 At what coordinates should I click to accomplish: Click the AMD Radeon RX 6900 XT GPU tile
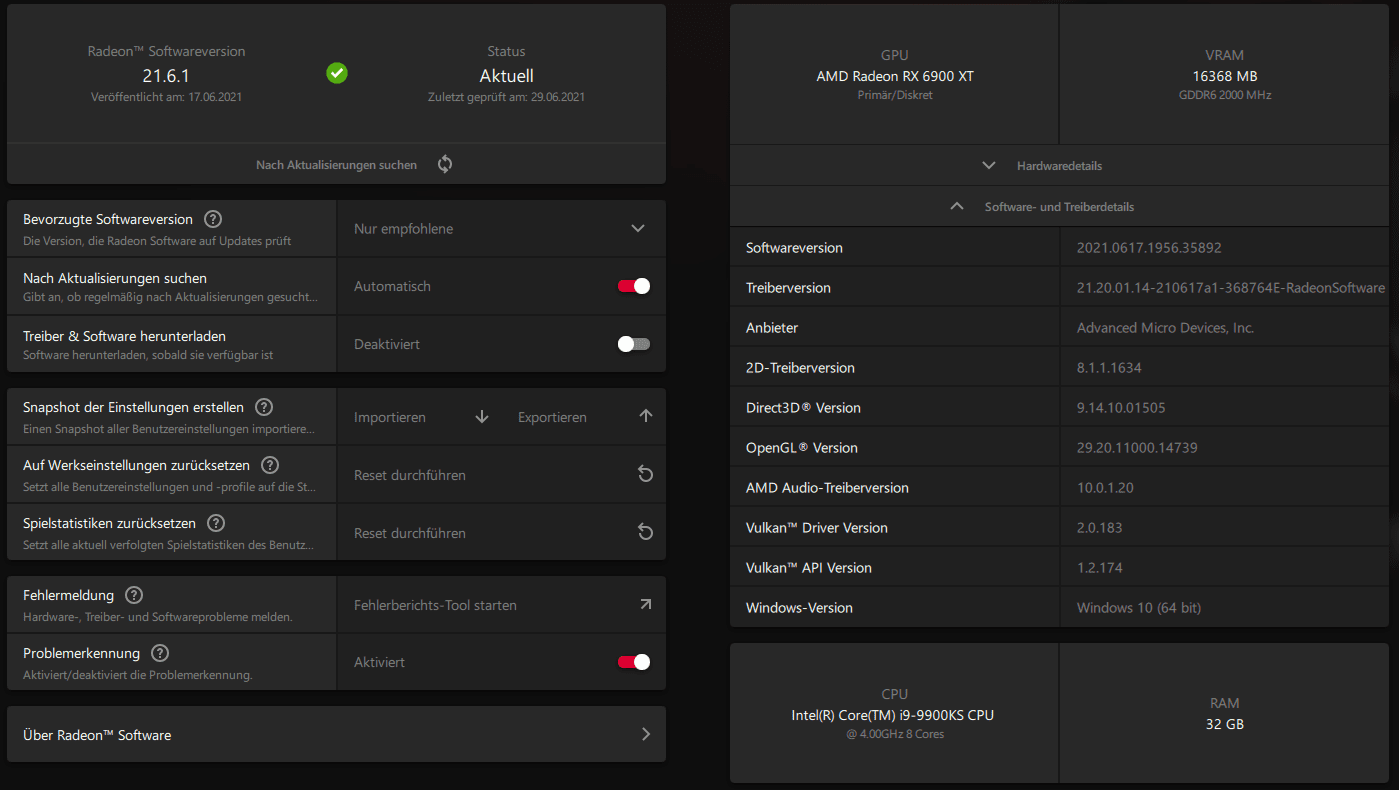coord(895,75)
